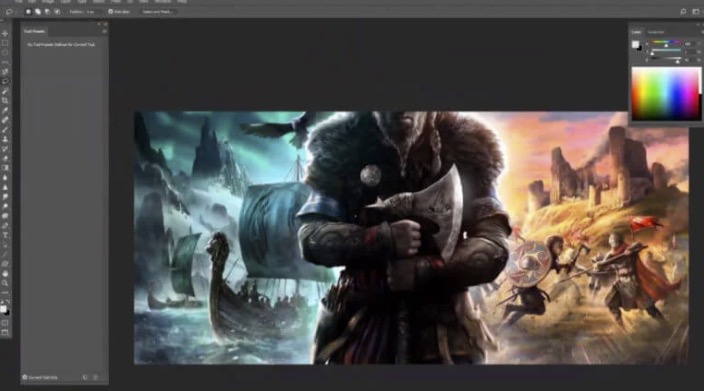
Task: Click the toolbar foreground color swatch
Action: pos(3,309)
